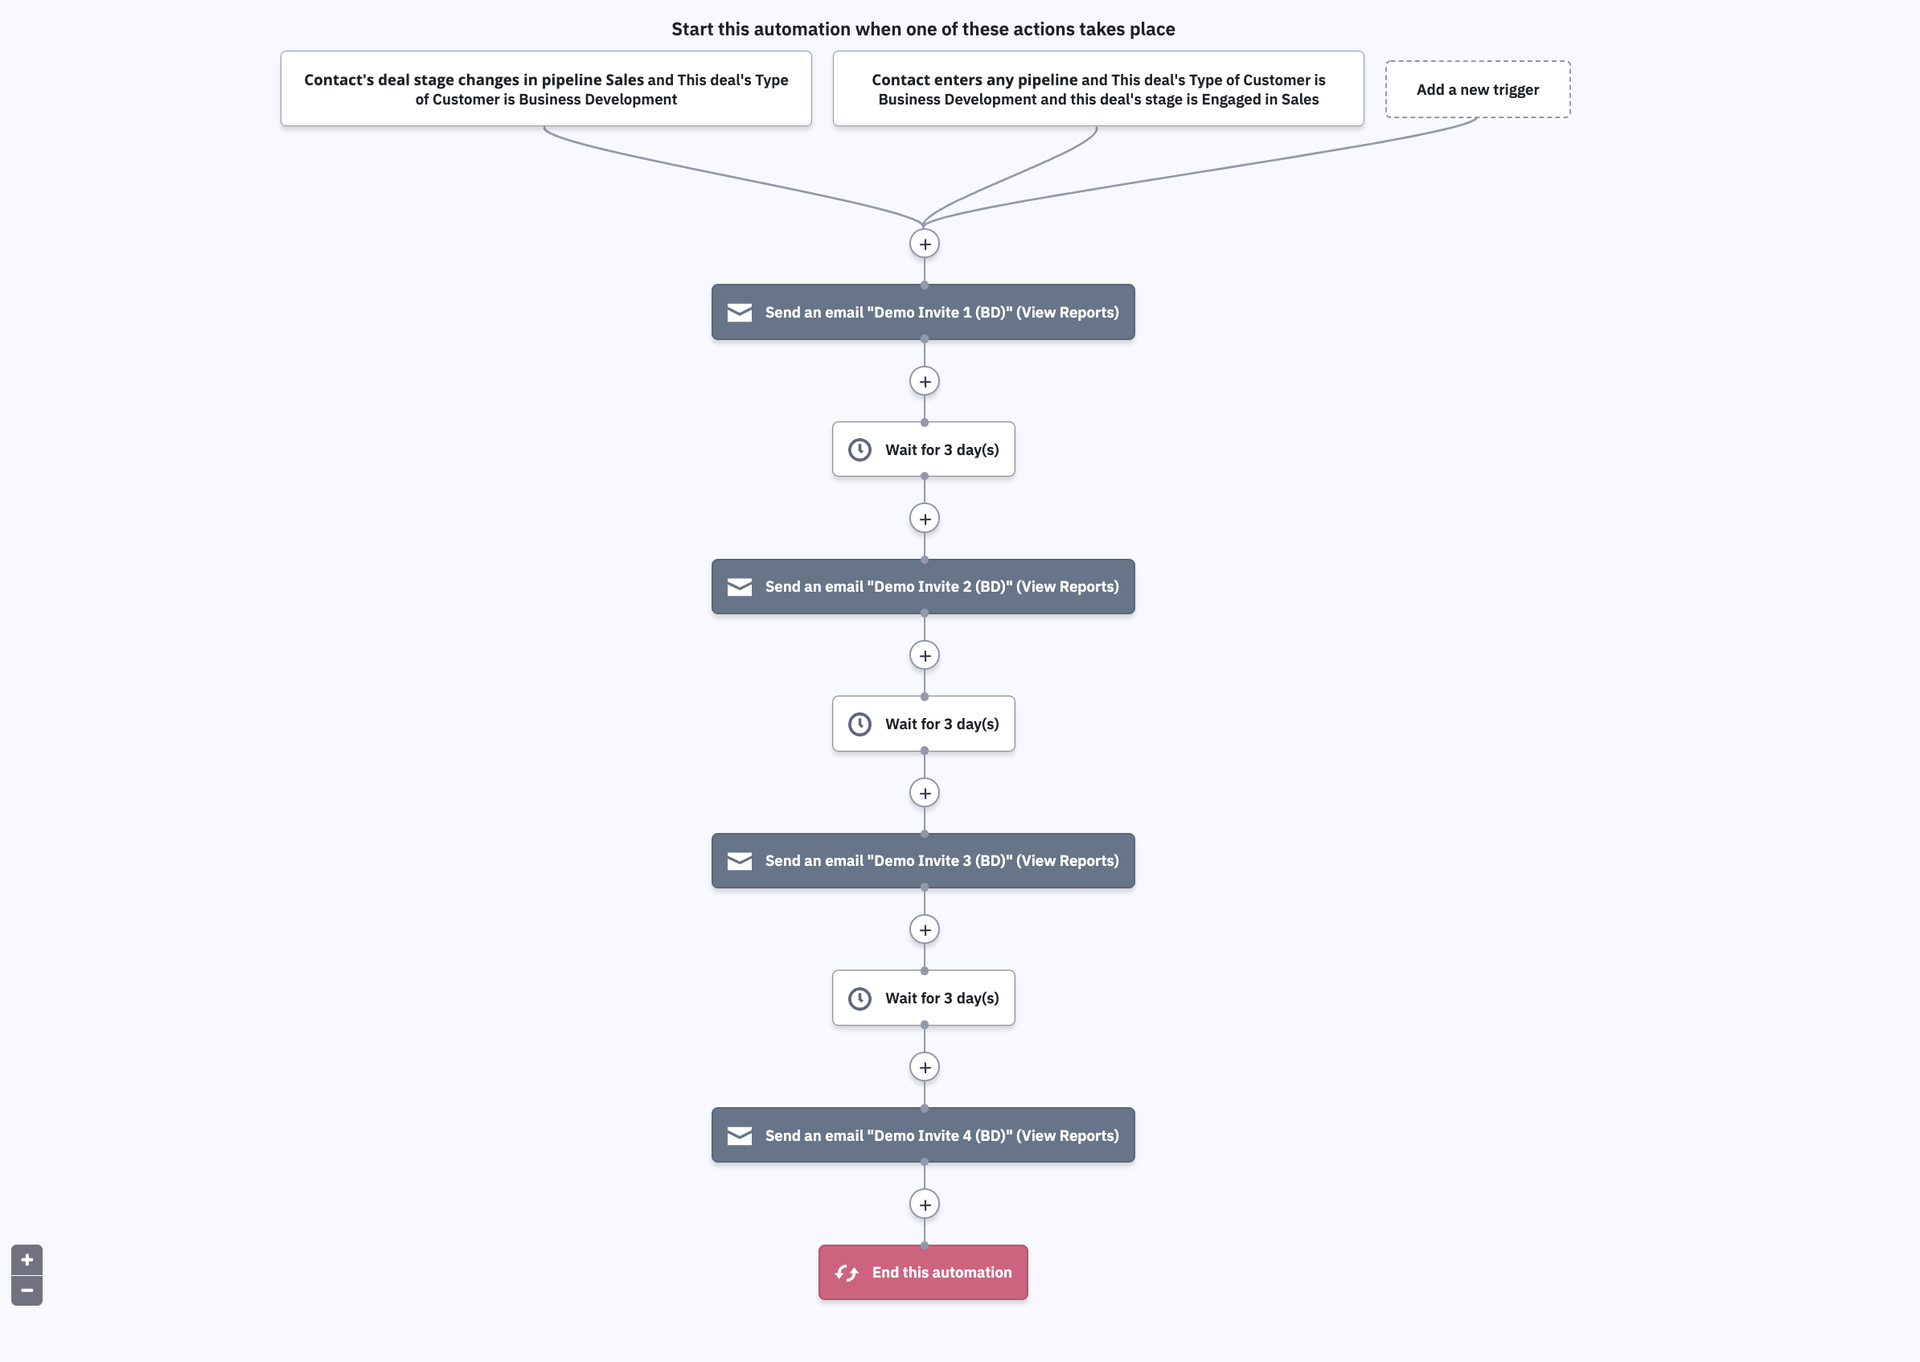Click plus icon above Demo Invite 1 email

tap(924, 244)
